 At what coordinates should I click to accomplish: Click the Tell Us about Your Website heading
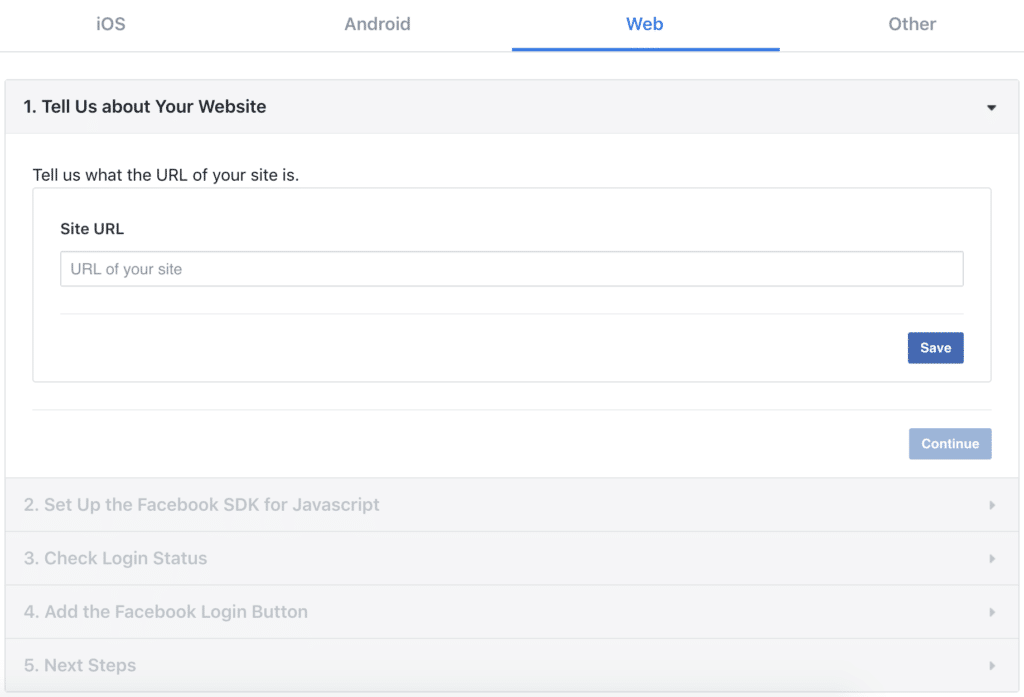tap(145, 106)
